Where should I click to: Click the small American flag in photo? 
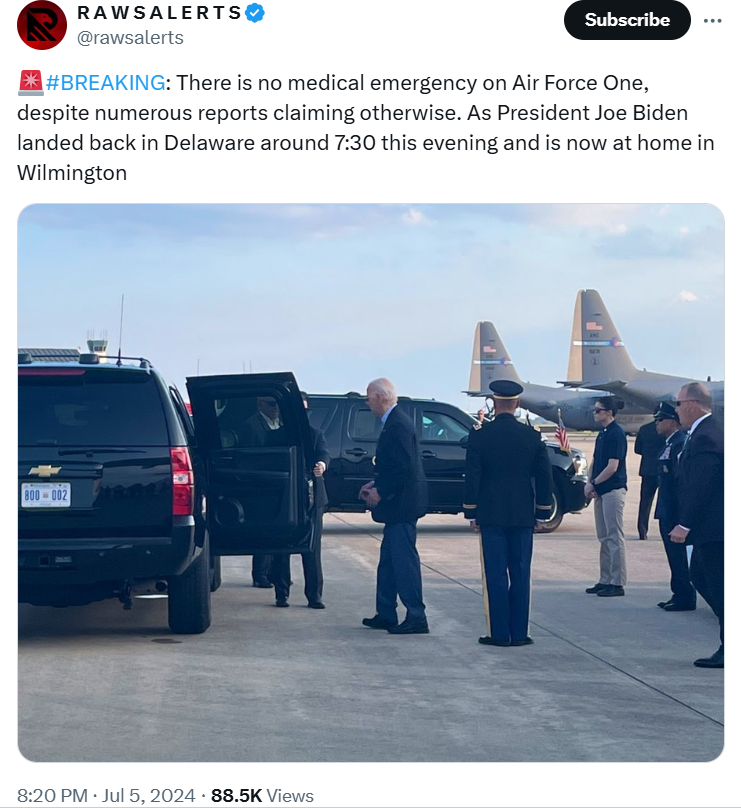click(x=562, y=431)
